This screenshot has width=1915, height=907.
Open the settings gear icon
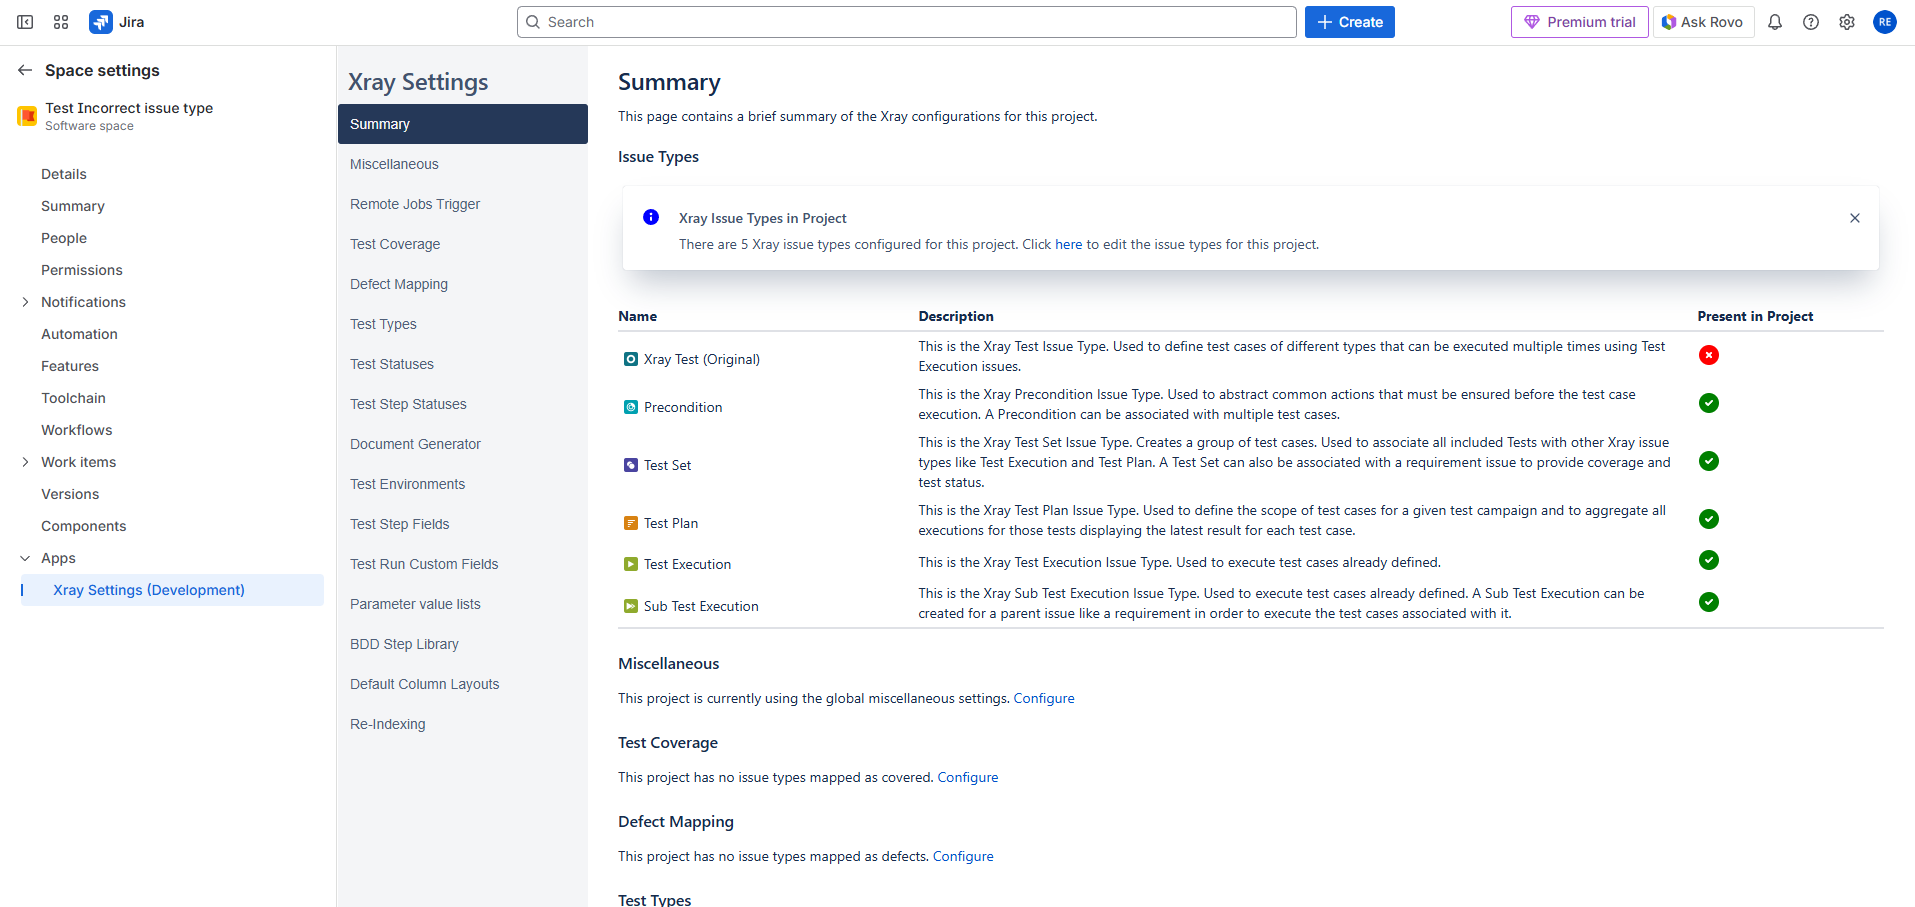point(1847,22)
